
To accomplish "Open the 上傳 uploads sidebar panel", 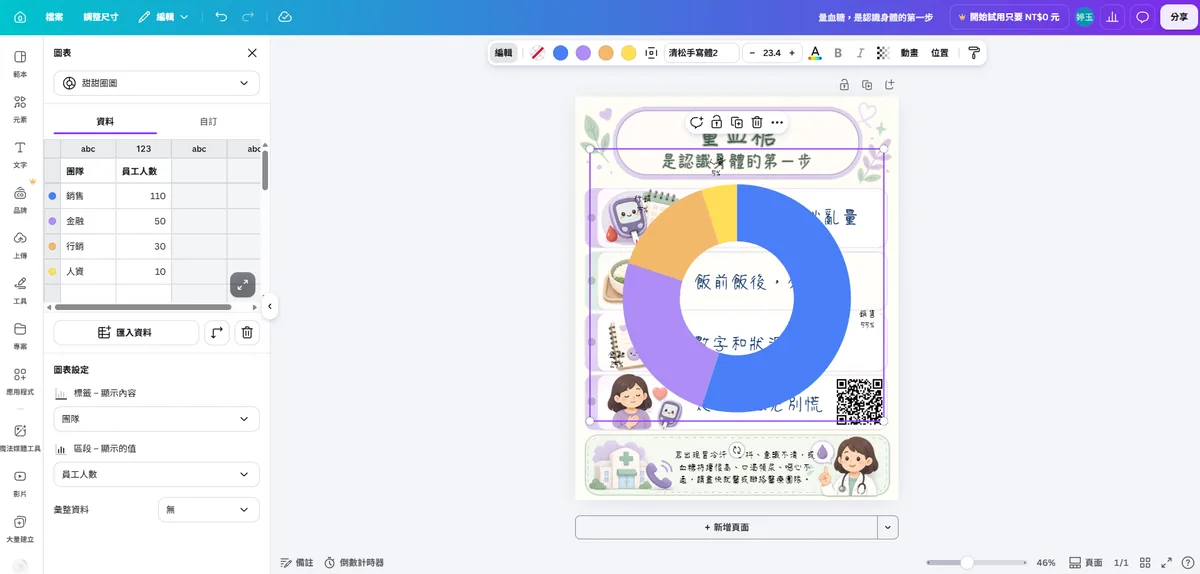I will pyautogui.click(x=20, y=245).
